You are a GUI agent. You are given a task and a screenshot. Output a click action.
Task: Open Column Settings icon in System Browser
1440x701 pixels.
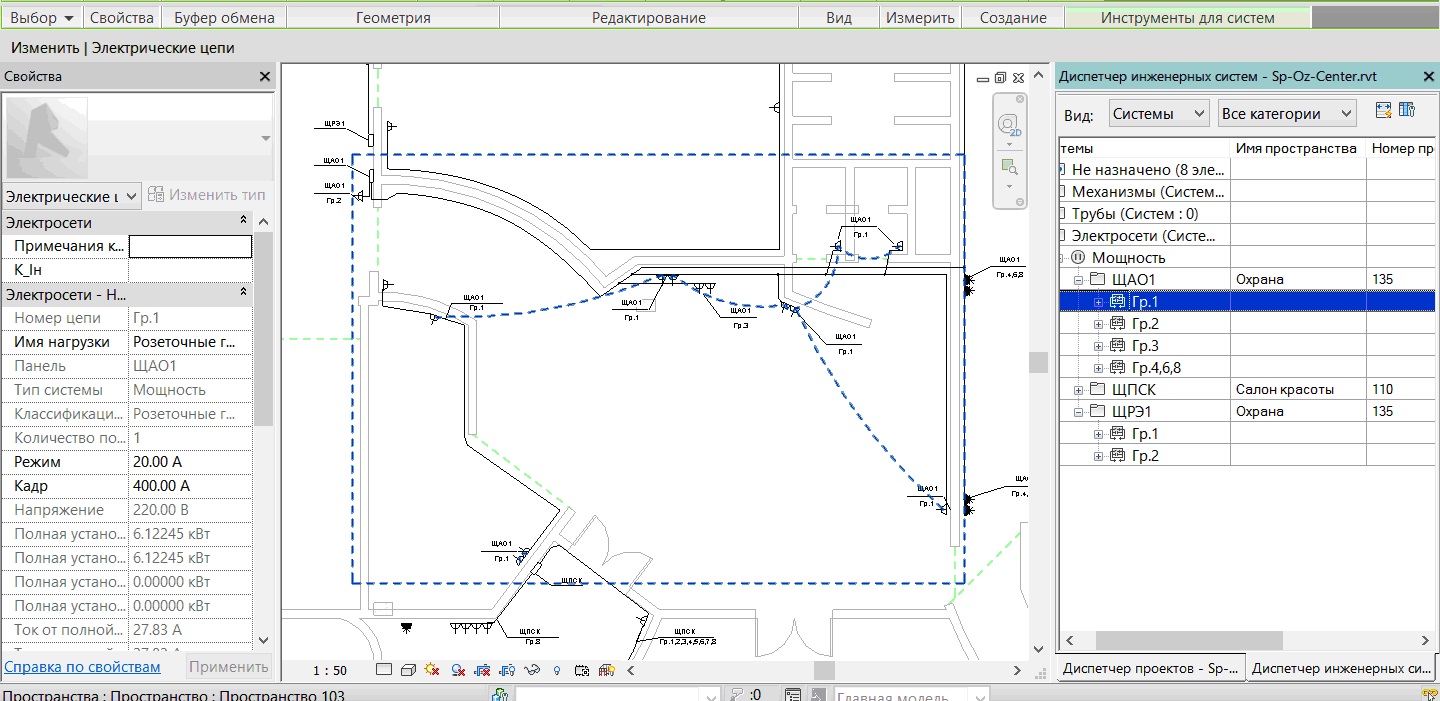[1407, 111]
